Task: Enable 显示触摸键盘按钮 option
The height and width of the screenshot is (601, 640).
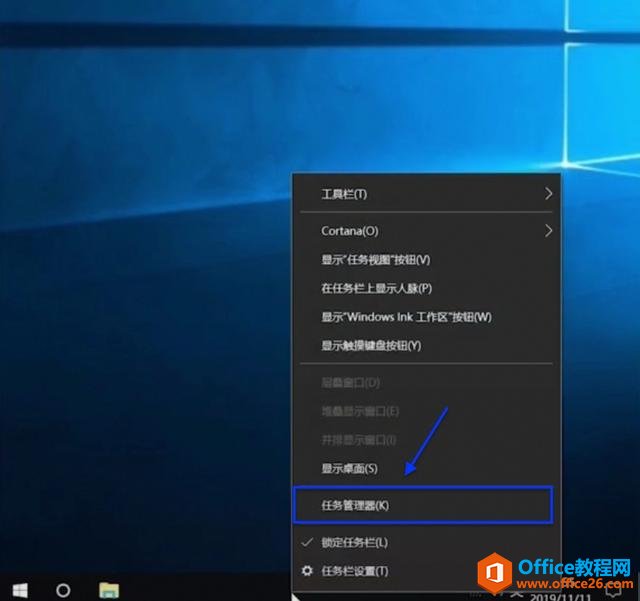Action: click(371, 345)
